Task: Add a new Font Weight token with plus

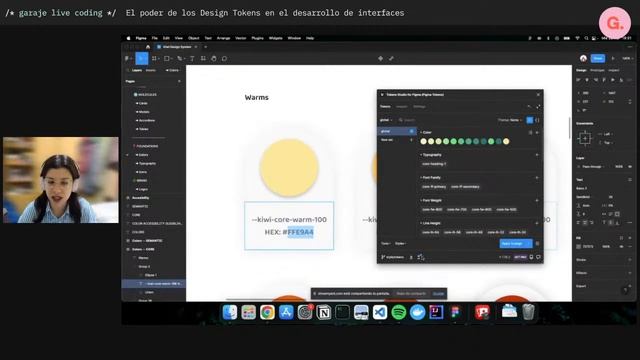Action: (x=537, y=201)
